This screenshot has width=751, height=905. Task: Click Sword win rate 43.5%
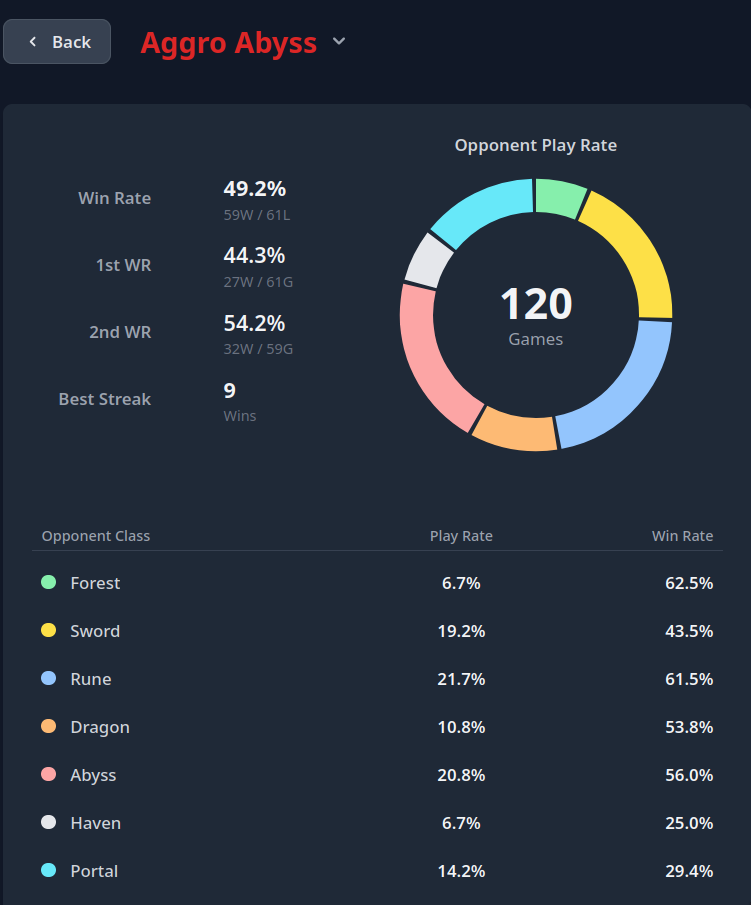[x=689, y=631]
